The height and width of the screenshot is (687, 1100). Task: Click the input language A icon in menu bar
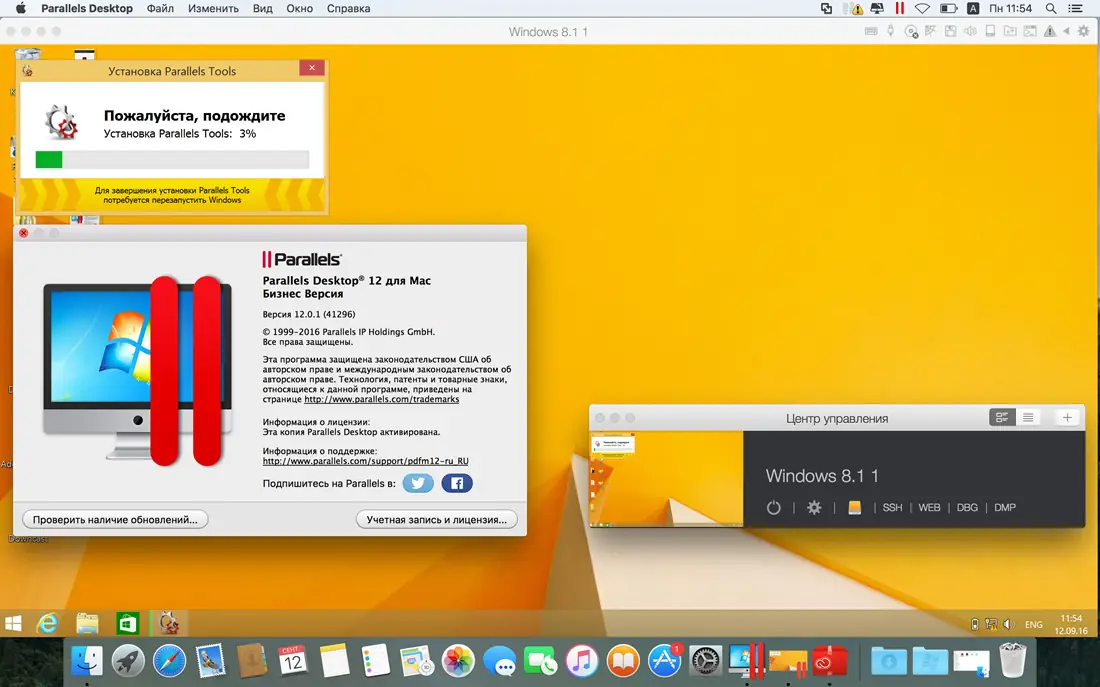(973, 8)
